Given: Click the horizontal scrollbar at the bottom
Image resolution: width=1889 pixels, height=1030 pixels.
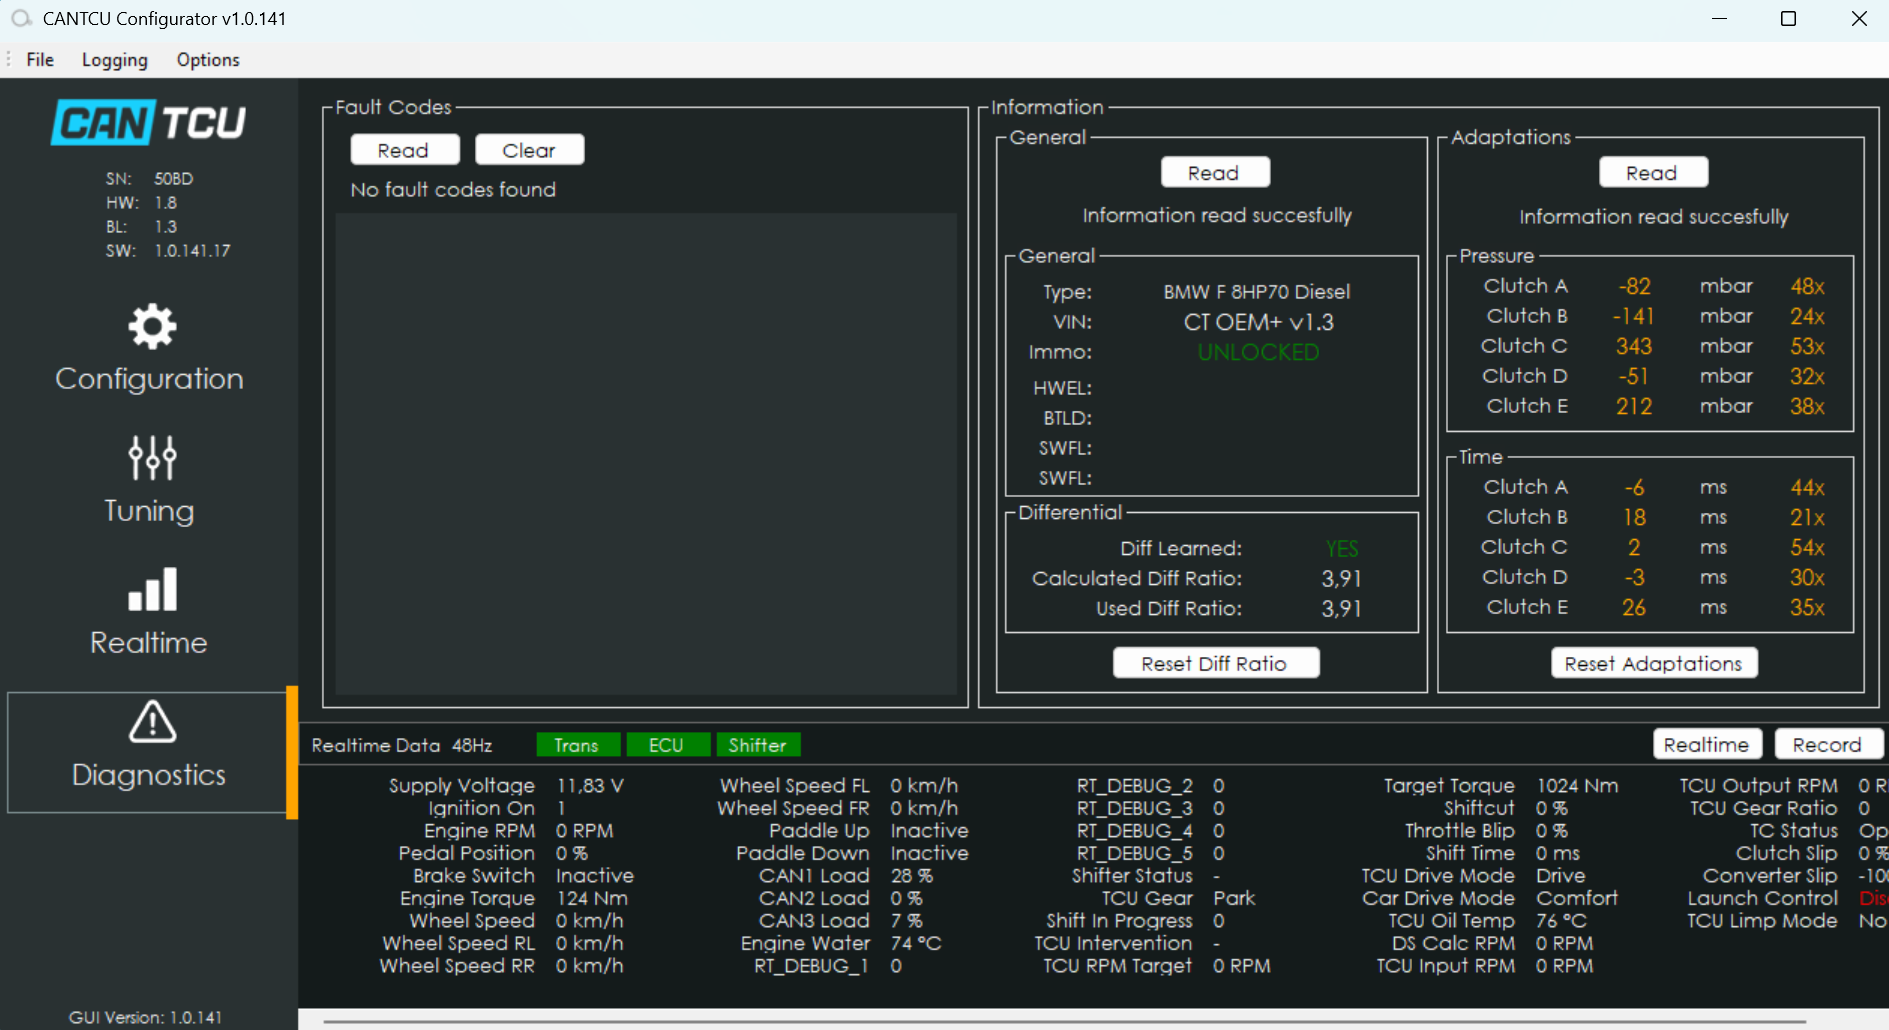Looking at the screenshot, I should [x=1064, y=1021].
